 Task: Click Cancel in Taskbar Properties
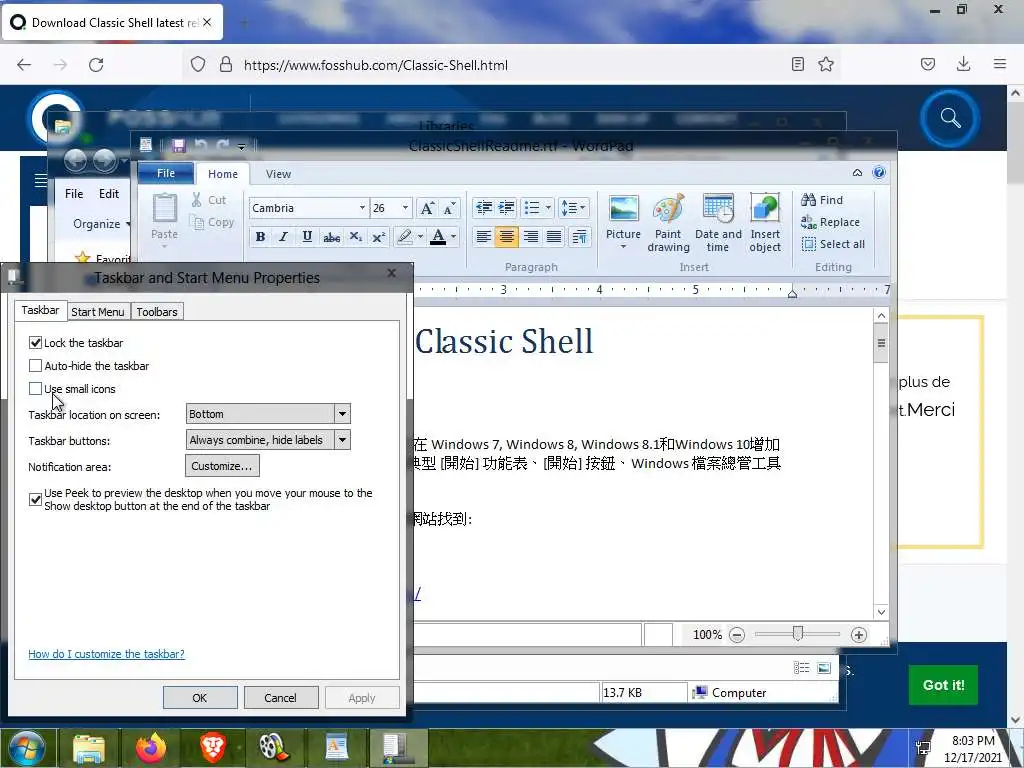280,697
